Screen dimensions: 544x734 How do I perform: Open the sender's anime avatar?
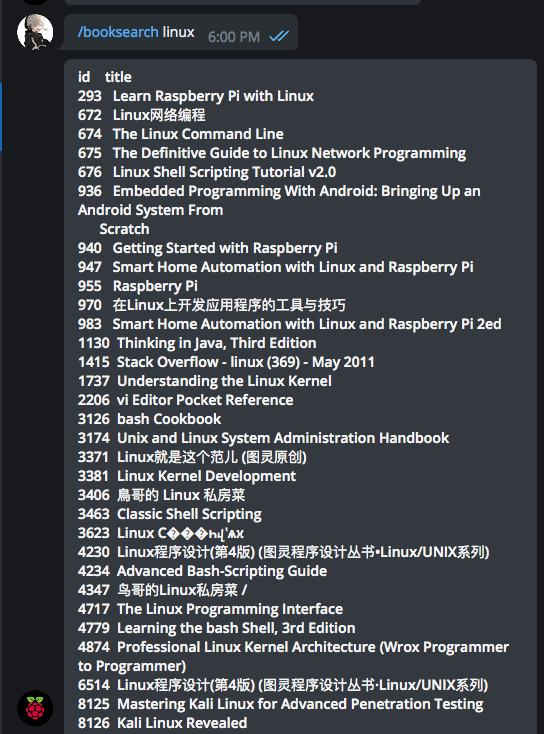coord(35,32)
